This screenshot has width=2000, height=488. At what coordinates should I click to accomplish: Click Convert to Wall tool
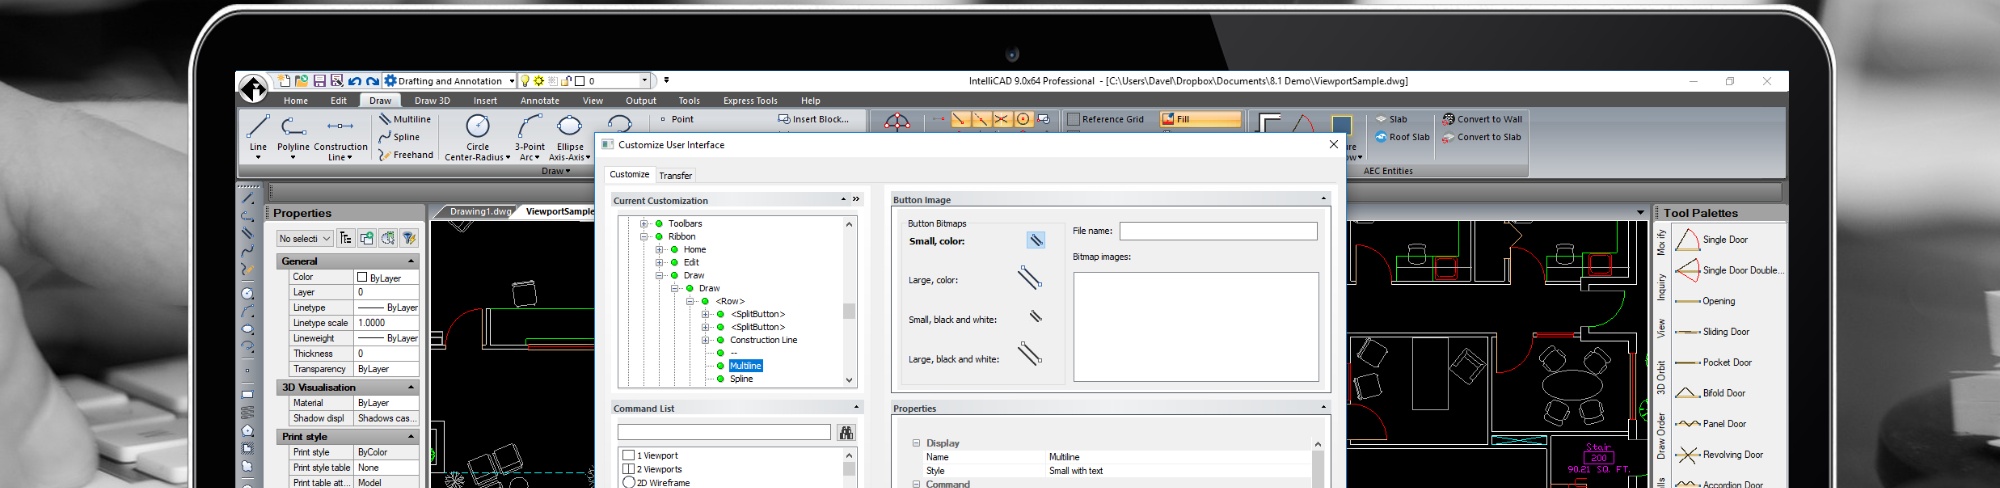pos(1482,119)
